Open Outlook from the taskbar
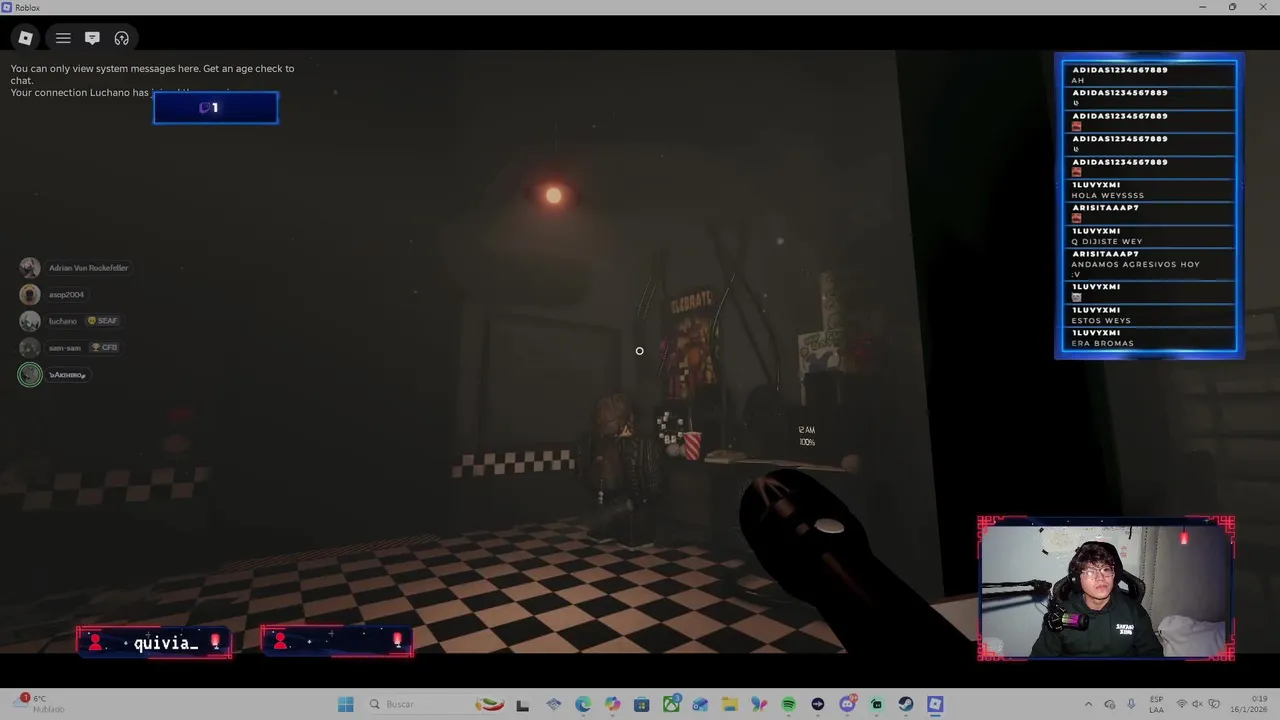The image size is (1280, 720). (x=700, y=704)
